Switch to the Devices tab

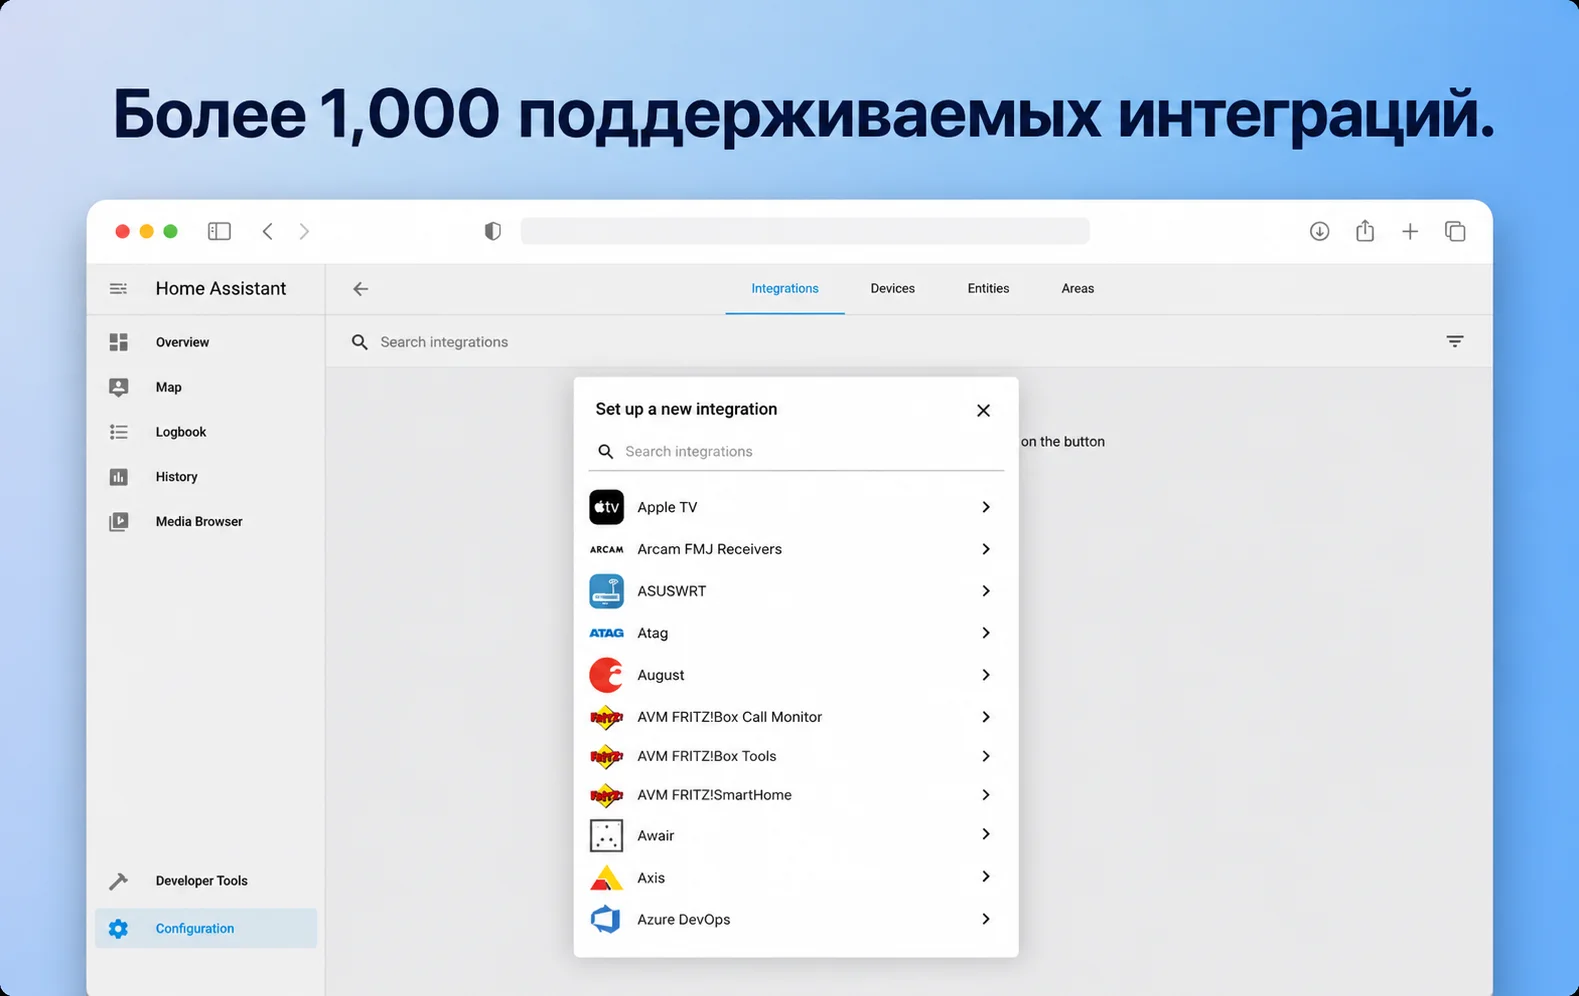point(892,288)
